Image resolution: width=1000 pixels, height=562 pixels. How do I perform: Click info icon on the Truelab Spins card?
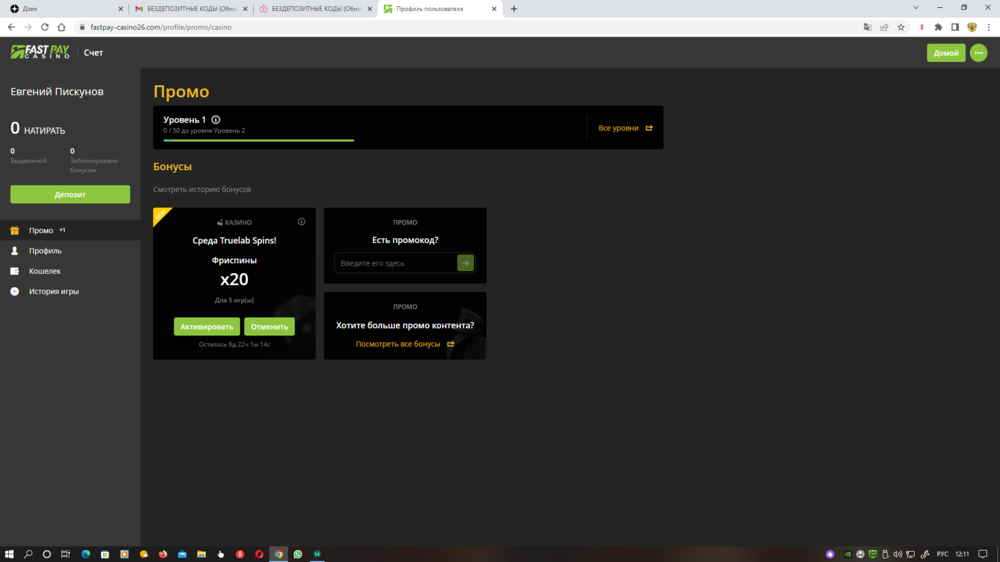click(x=301, y=222)
